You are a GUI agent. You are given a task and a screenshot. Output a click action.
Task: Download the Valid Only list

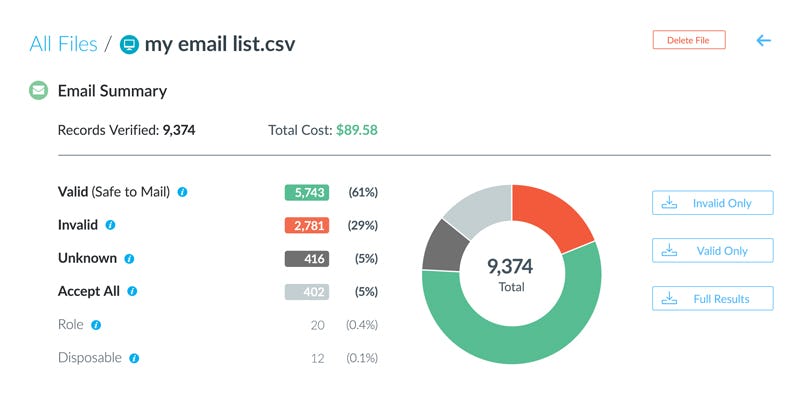[x=713, y=250]
